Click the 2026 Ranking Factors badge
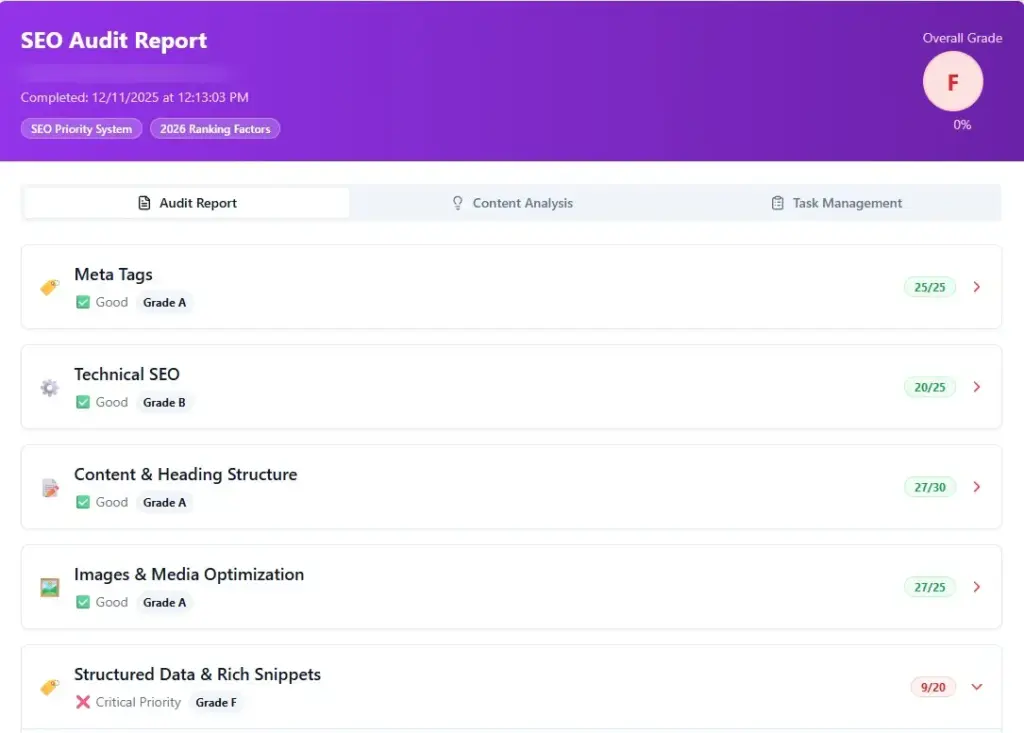 point(215,128)
